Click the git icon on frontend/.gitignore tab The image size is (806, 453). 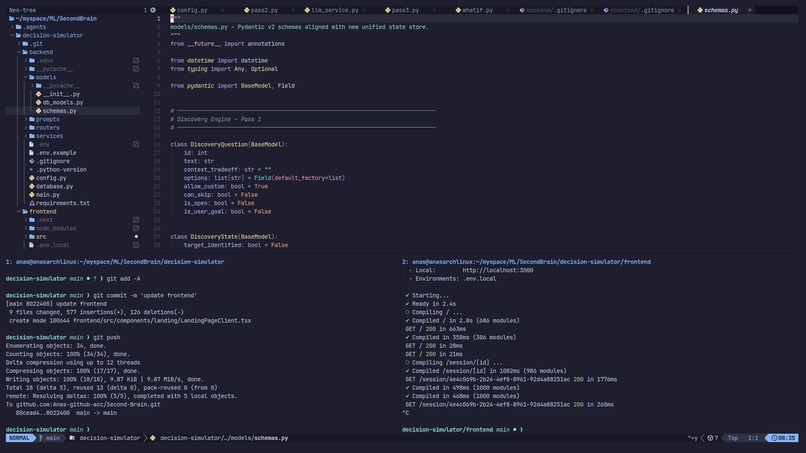[606, 10]
